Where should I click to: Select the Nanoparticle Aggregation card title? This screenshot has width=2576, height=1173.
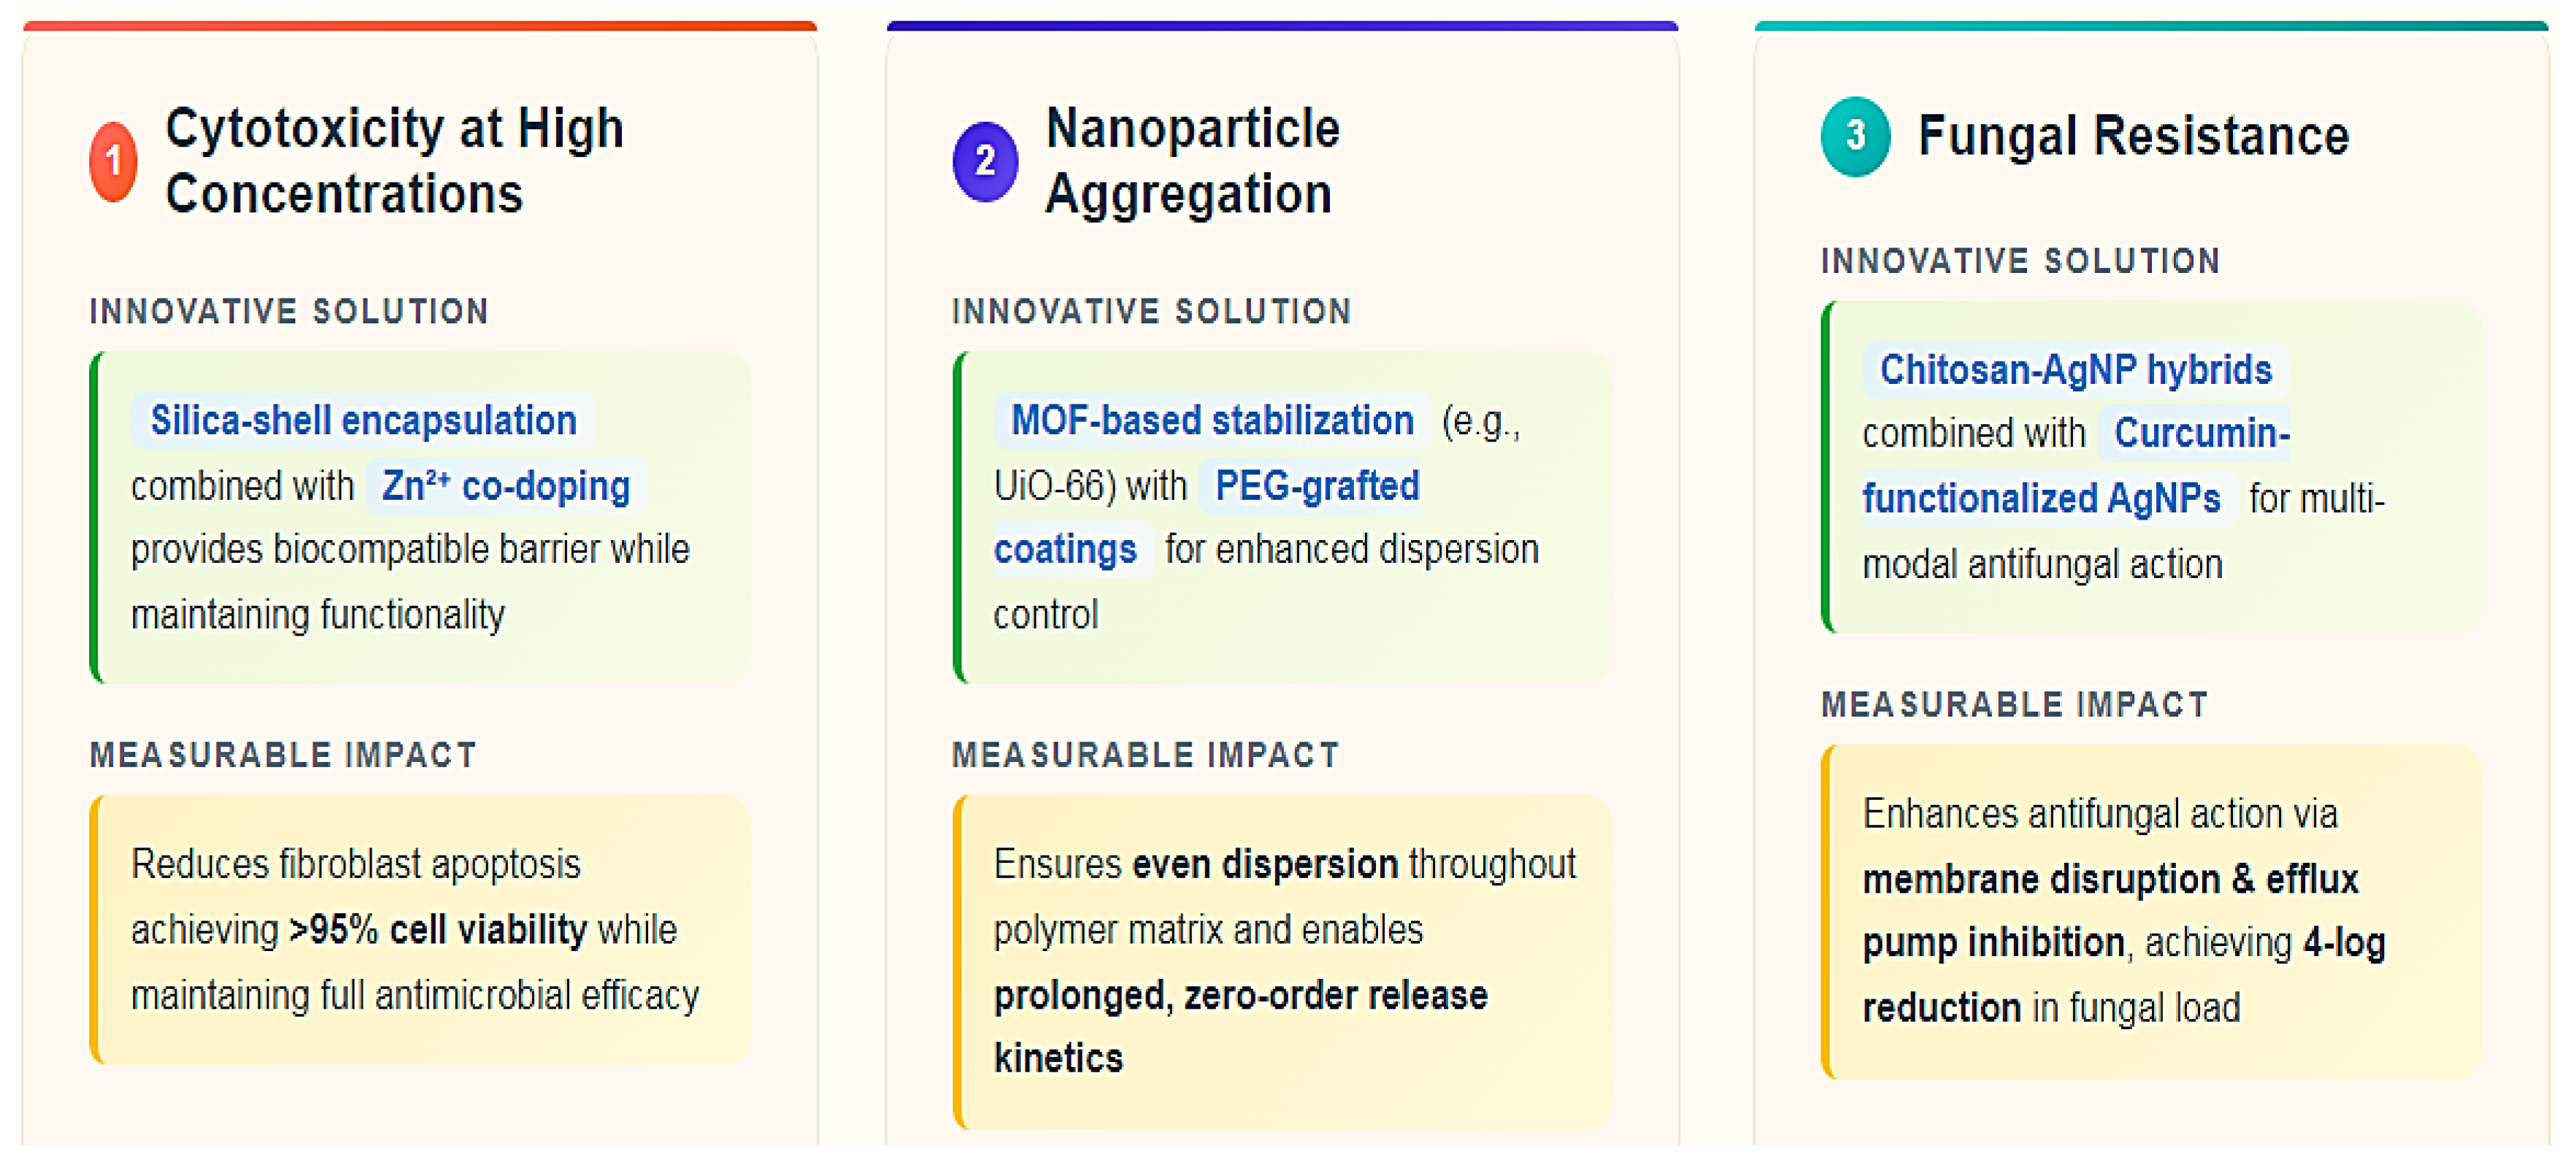click(1192, 160)
